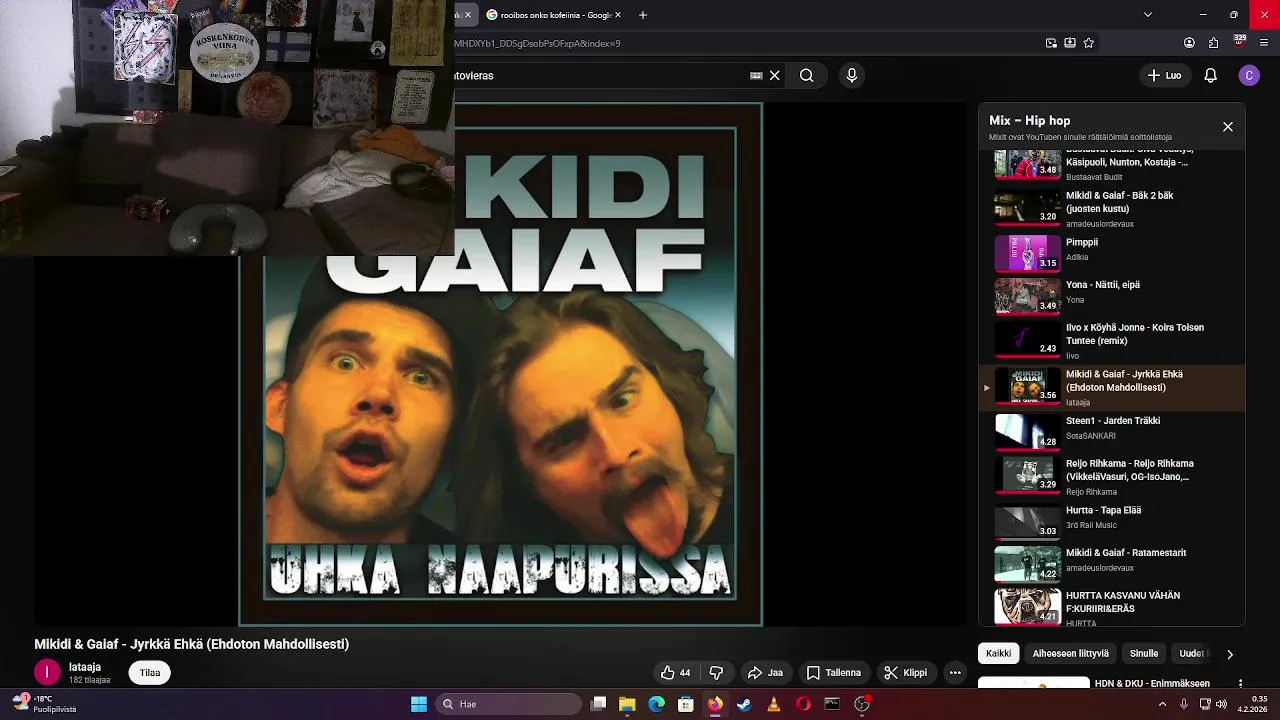Click the install/save page icon in address bar
Viewport: 1280px width, 720px height.
point(1070,43)
